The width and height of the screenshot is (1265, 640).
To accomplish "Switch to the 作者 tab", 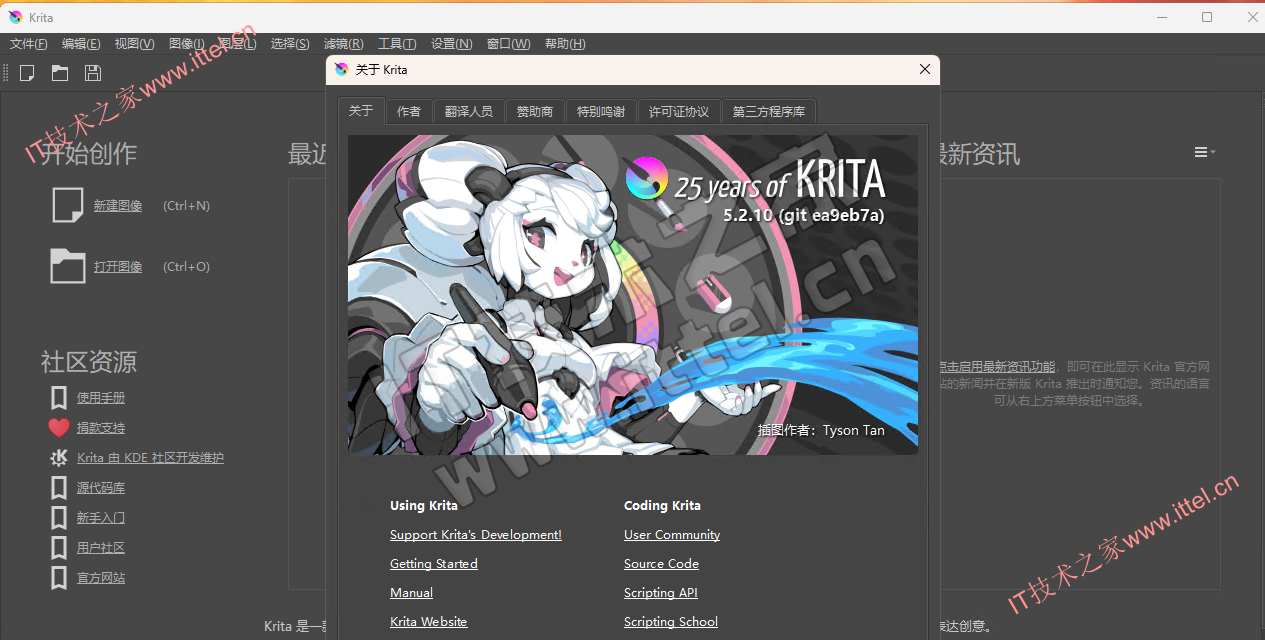I will (409, 112).
